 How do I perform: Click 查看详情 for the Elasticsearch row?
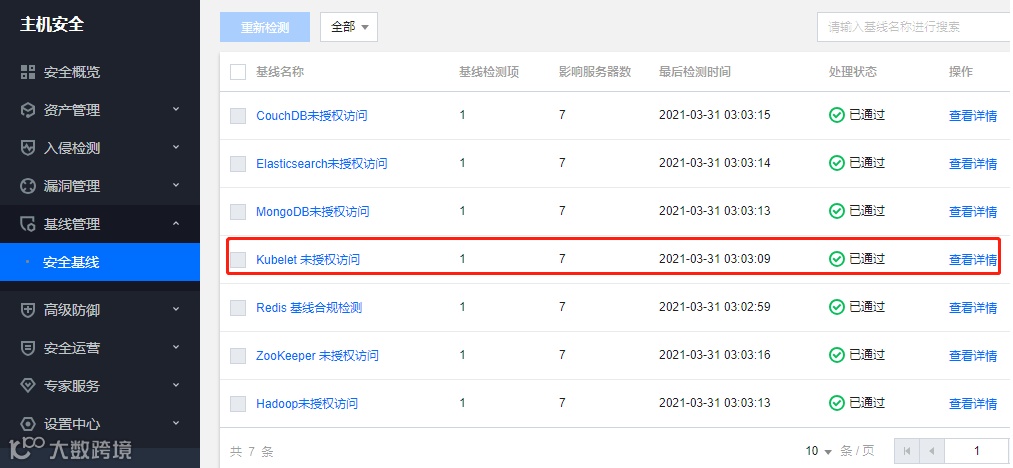coord(973,164)
